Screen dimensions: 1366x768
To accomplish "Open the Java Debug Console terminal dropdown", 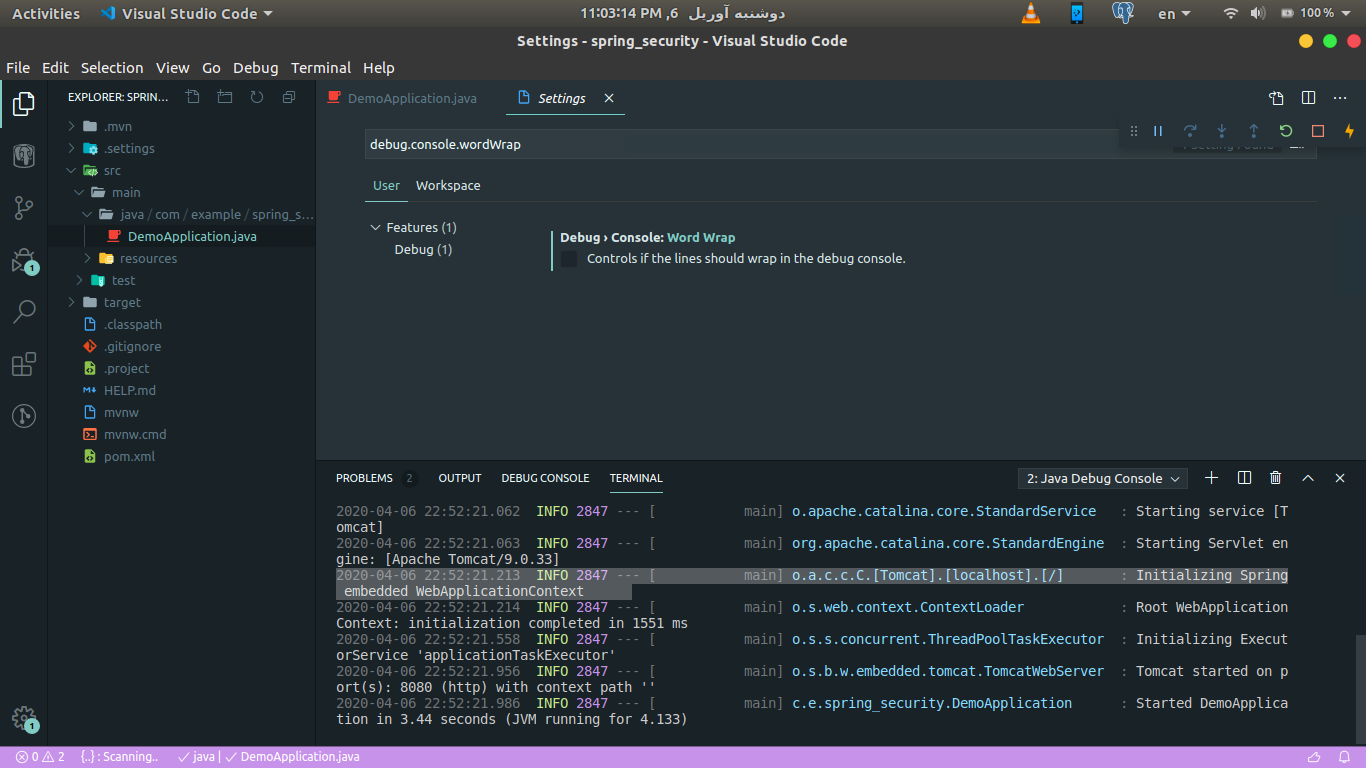I will pyautogui.click(x=1101, y=478).
